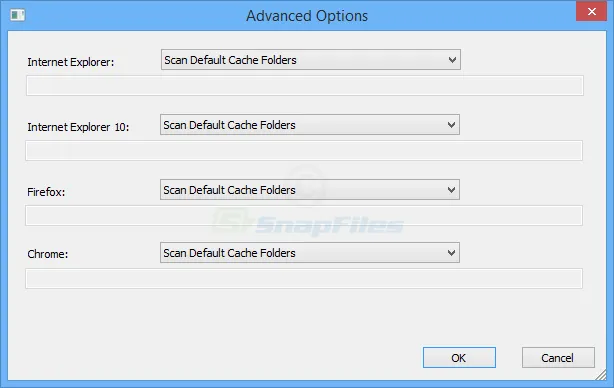The image size is (614, 388).
Task: Expand the Chrome cache dropdown arrow
Action: click(x=451, y=253)
